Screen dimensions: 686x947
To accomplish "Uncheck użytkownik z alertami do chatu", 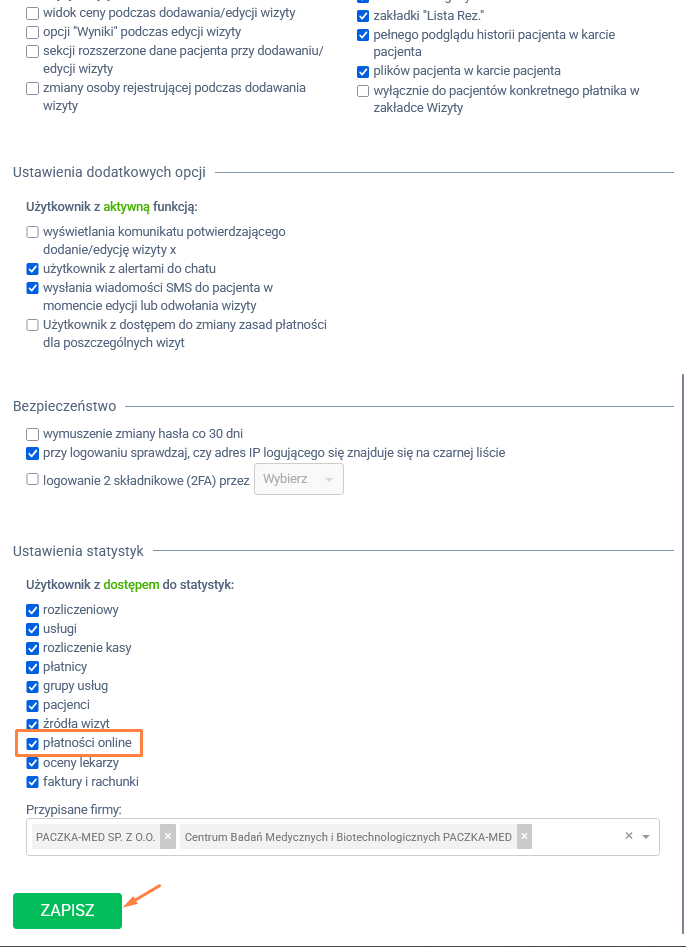I will click(x=33, y=269).
